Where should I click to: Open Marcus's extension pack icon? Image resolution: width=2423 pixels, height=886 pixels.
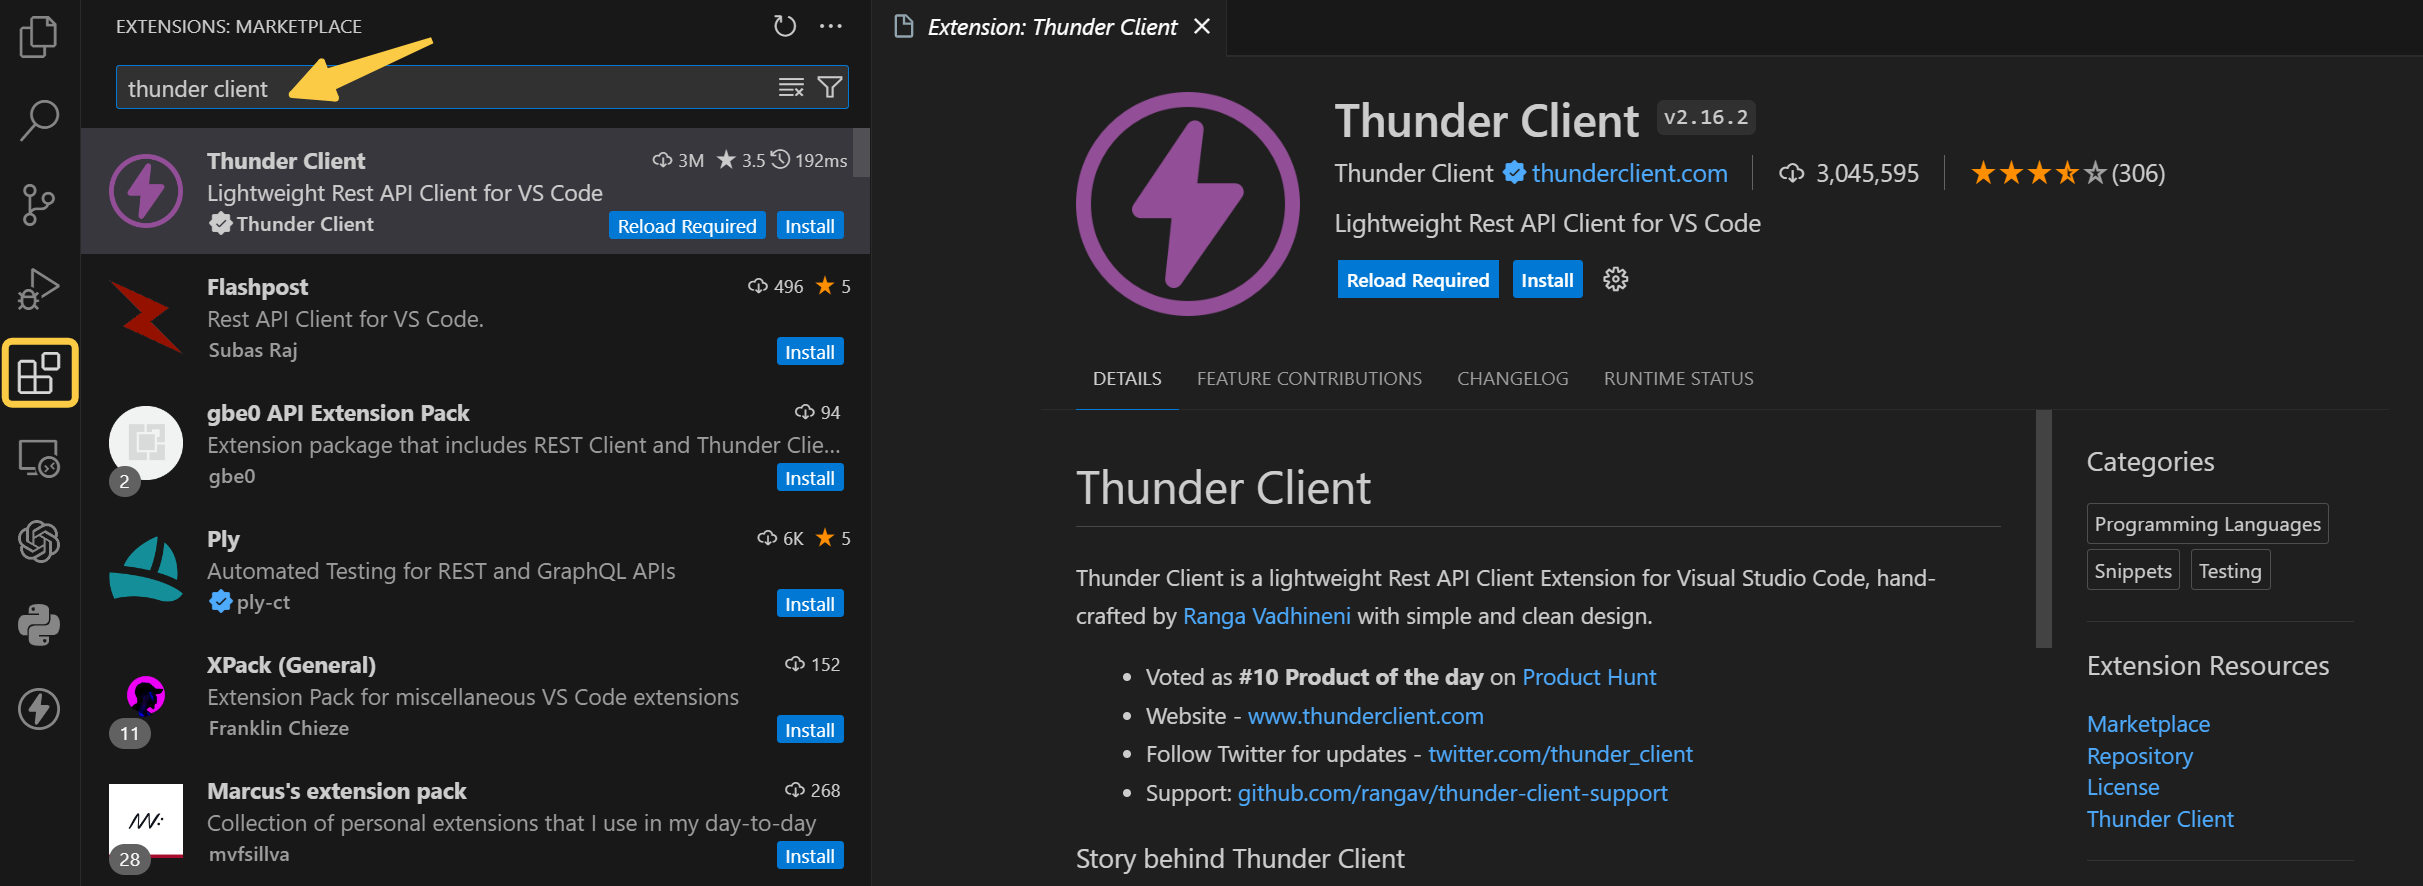click(146, 821)
